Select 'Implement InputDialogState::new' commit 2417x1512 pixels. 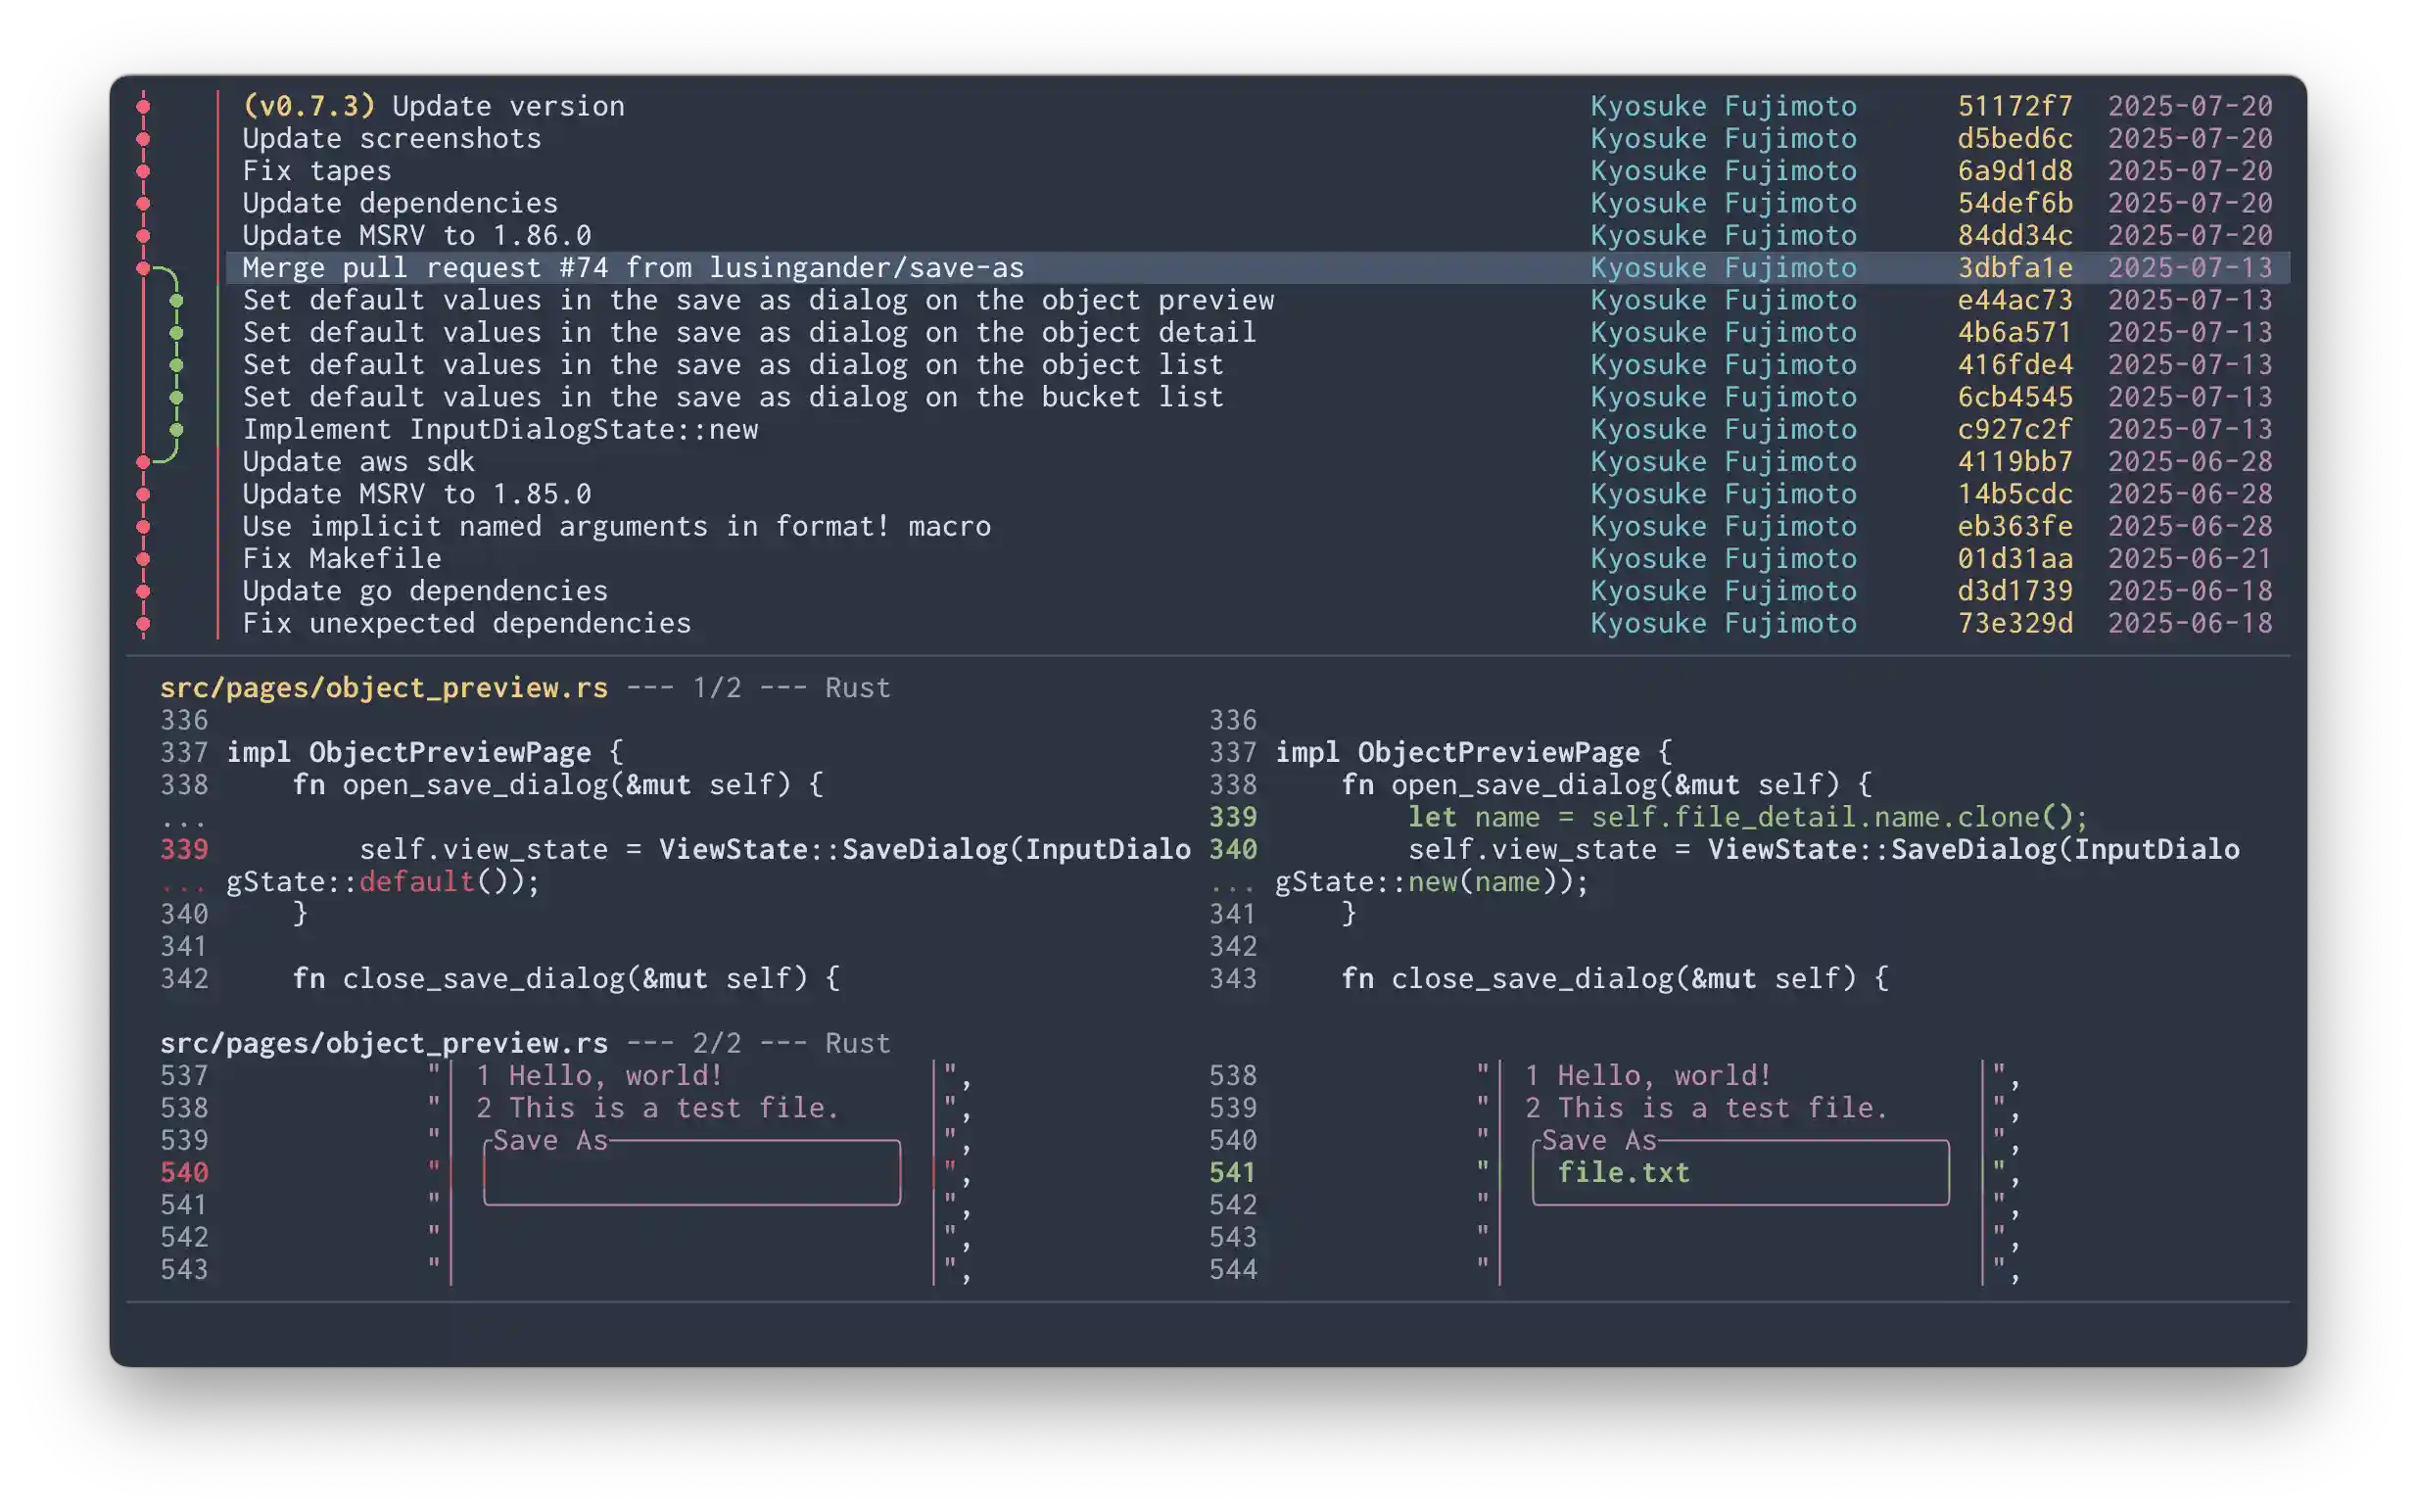(500, 430)
